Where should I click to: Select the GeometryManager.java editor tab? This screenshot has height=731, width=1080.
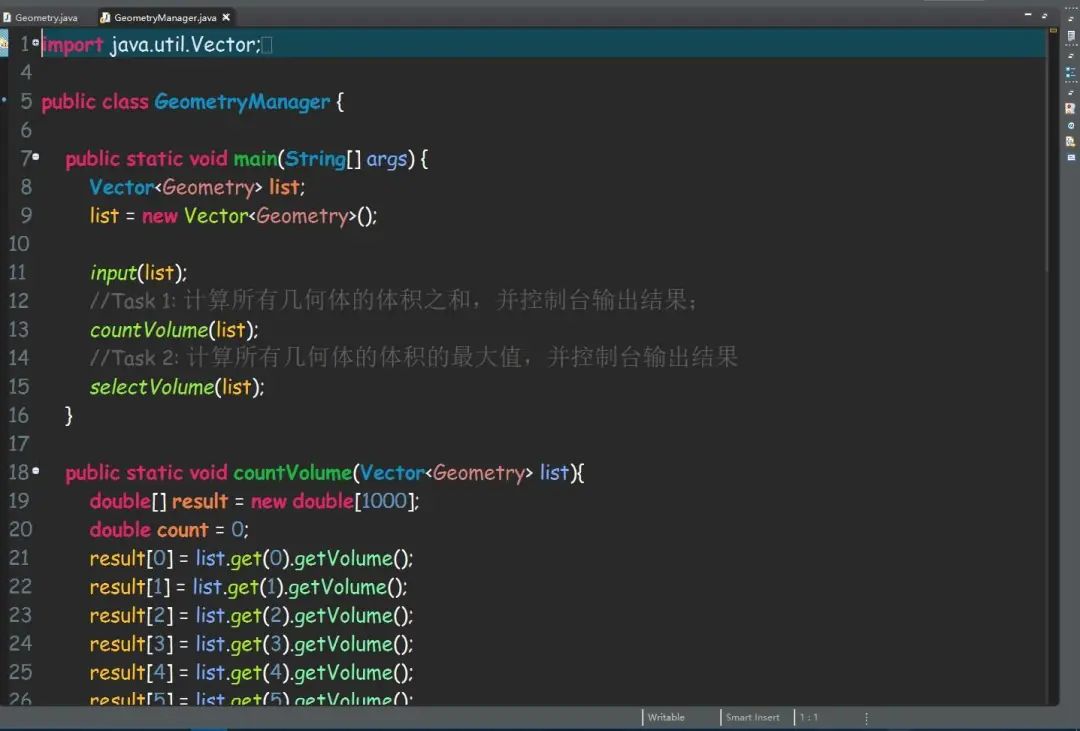click(x=164, y=17)
